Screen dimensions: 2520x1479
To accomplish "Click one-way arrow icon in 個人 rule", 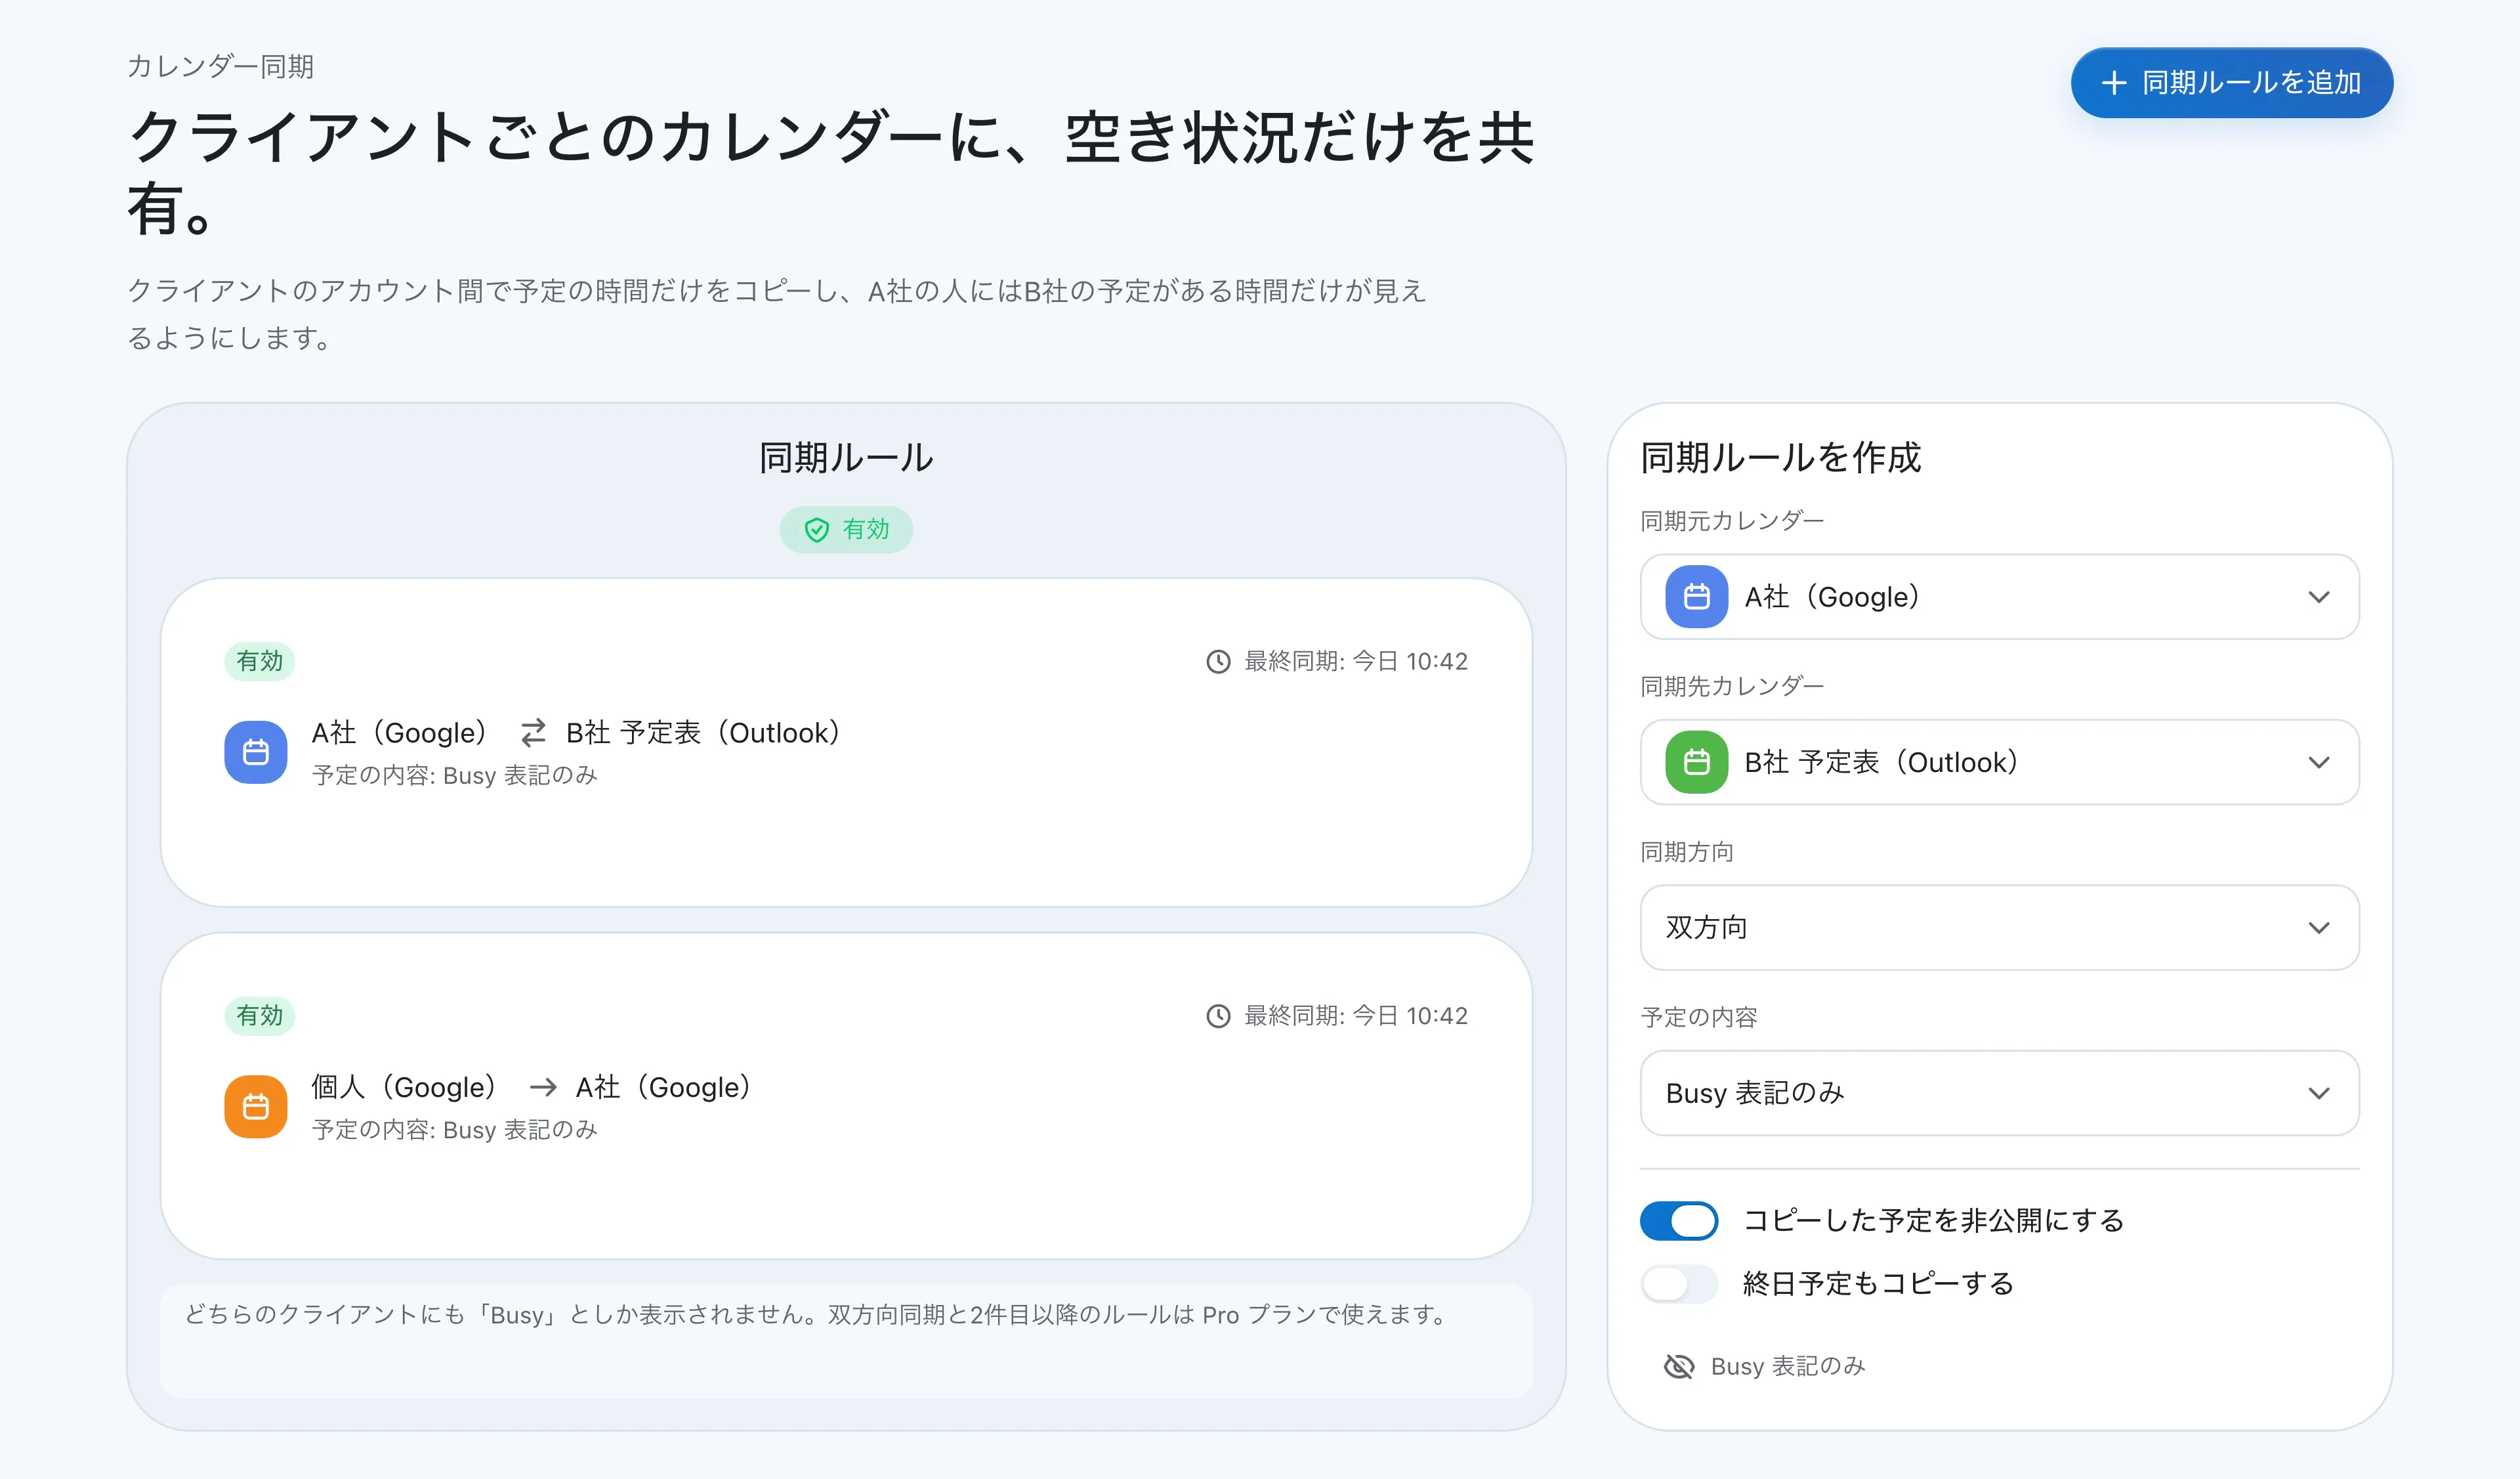I will (543, 1087).
